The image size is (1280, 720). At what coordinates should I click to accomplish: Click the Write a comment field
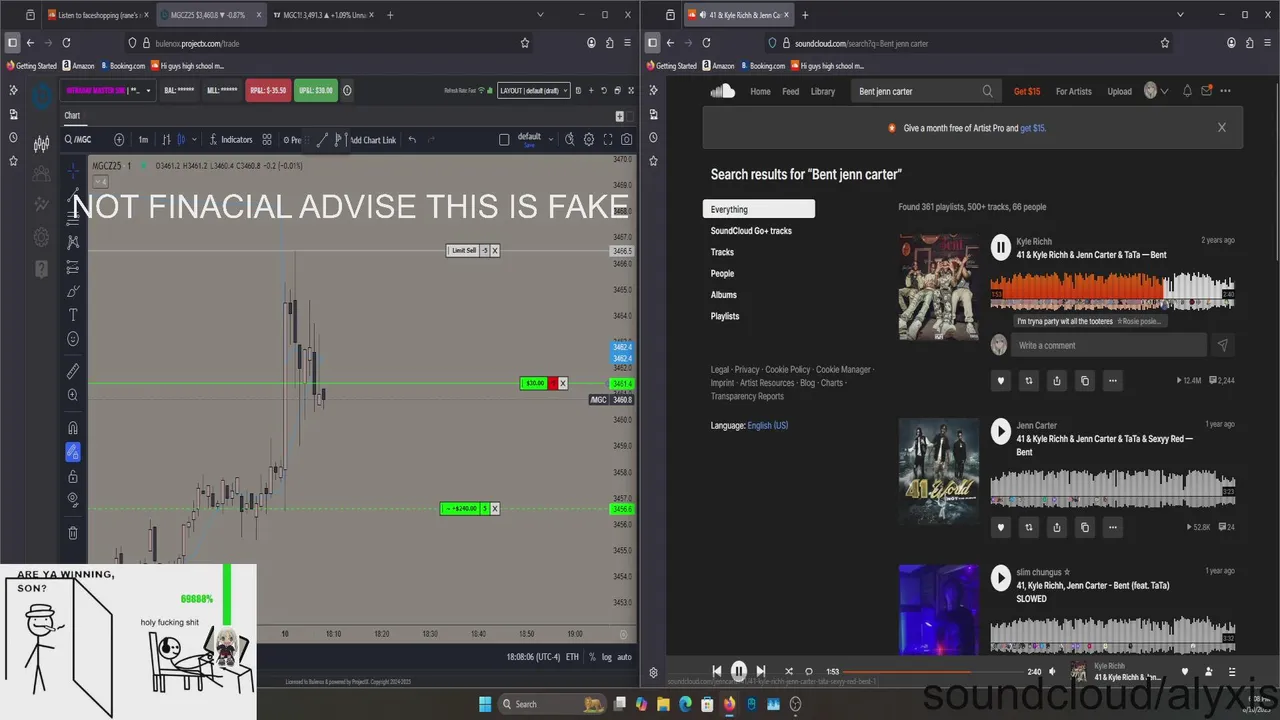click(x=1108, y=345)
